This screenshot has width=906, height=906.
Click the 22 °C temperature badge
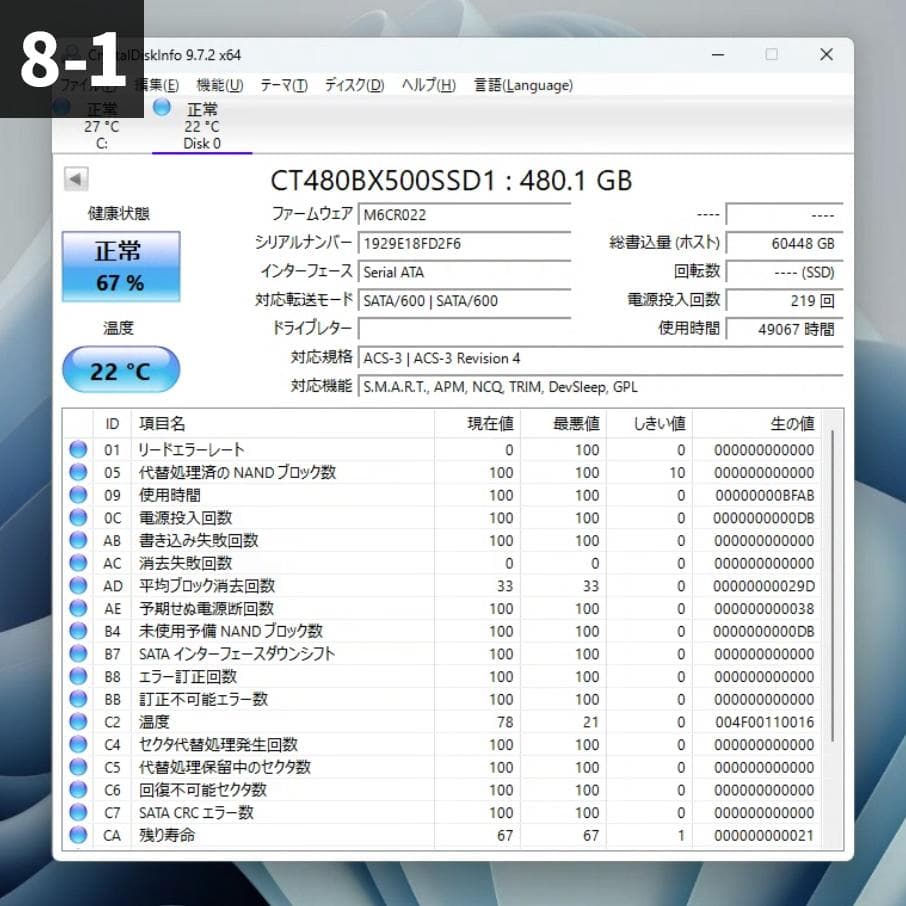coord(120,369)
